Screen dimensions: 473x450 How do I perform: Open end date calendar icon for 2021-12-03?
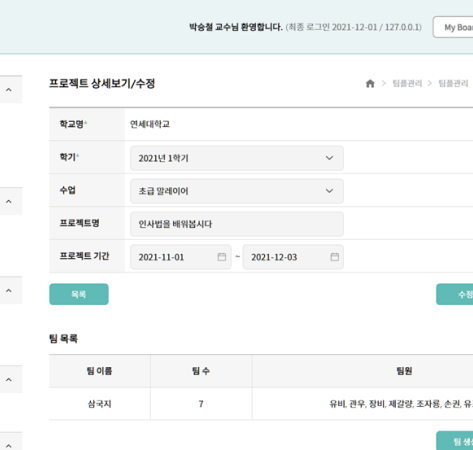[335, 257]
